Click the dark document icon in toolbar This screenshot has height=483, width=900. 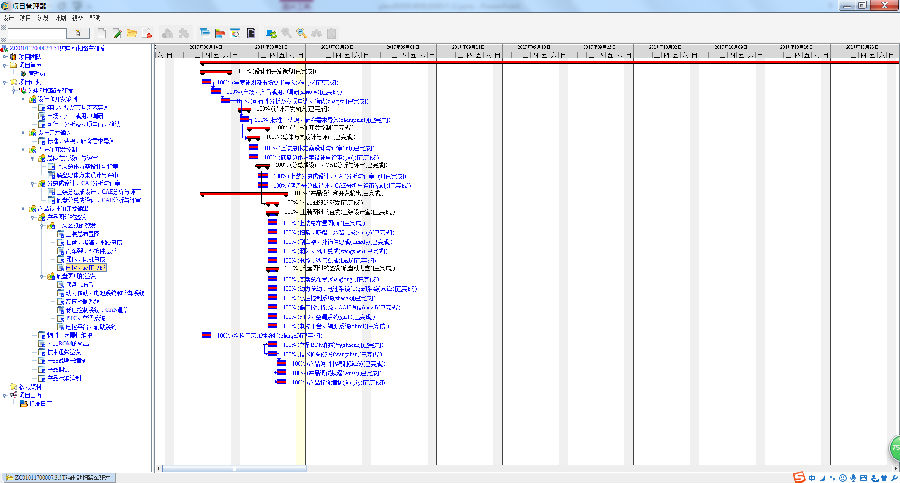point(251,33)
